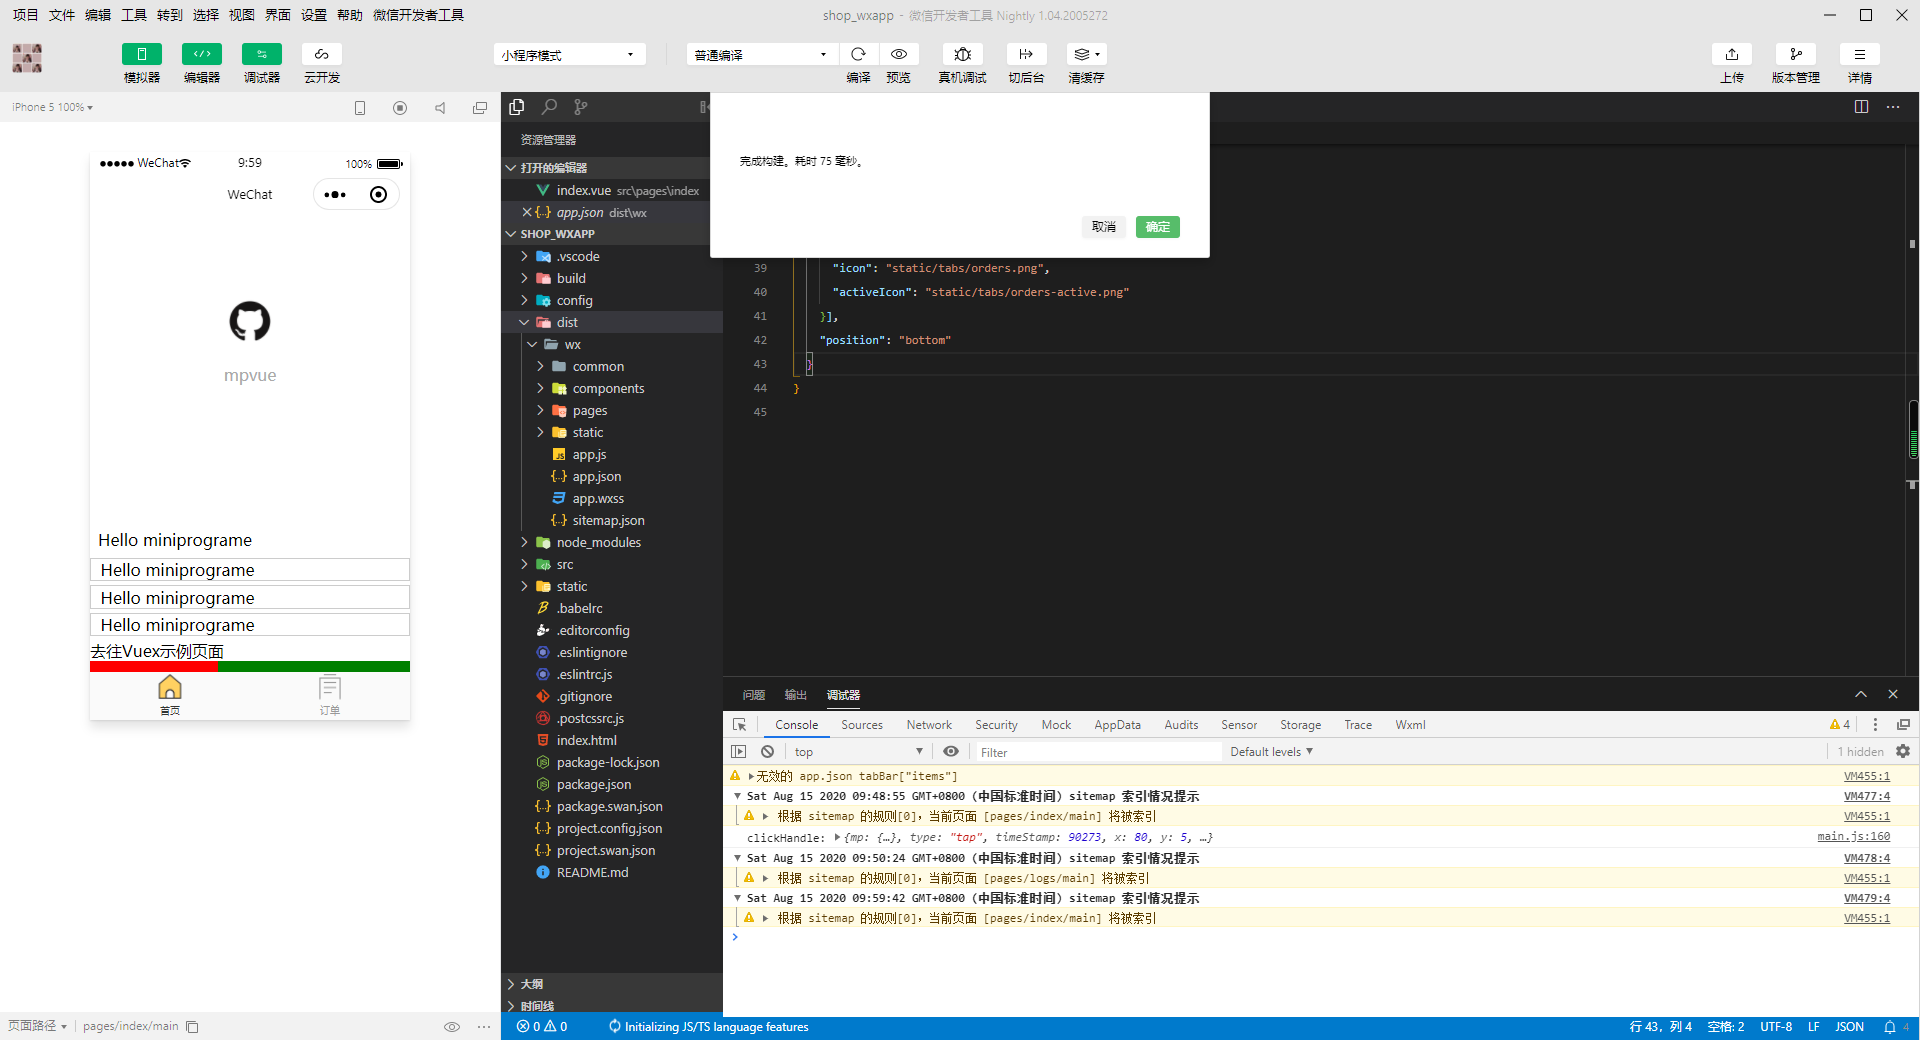Mute the simulator sound icon
This screenshot has height=1040, width=1920.
coord(440,108)
